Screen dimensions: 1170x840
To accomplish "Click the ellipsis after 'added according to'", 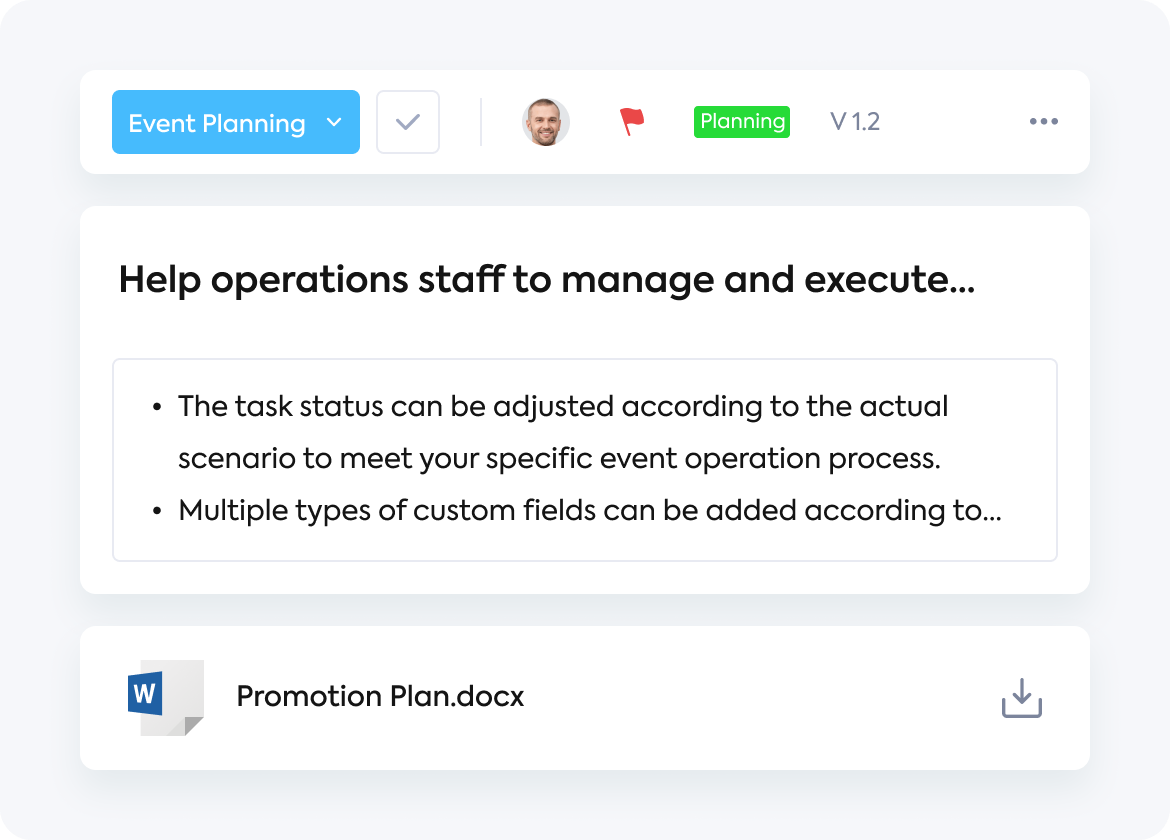I will click(x=992, y=518).
